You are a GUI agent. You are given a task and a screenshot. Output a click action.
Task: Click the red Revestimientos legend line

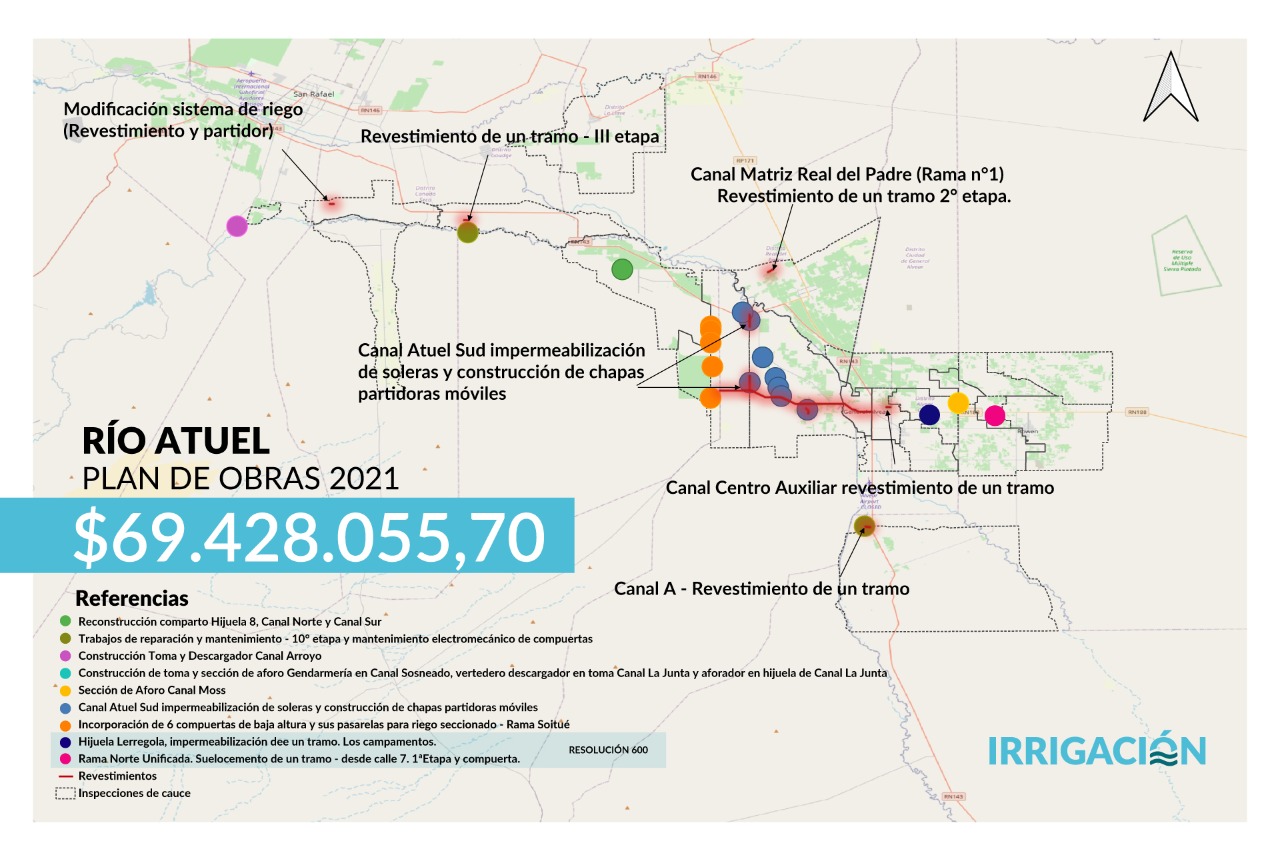[65, 776]
